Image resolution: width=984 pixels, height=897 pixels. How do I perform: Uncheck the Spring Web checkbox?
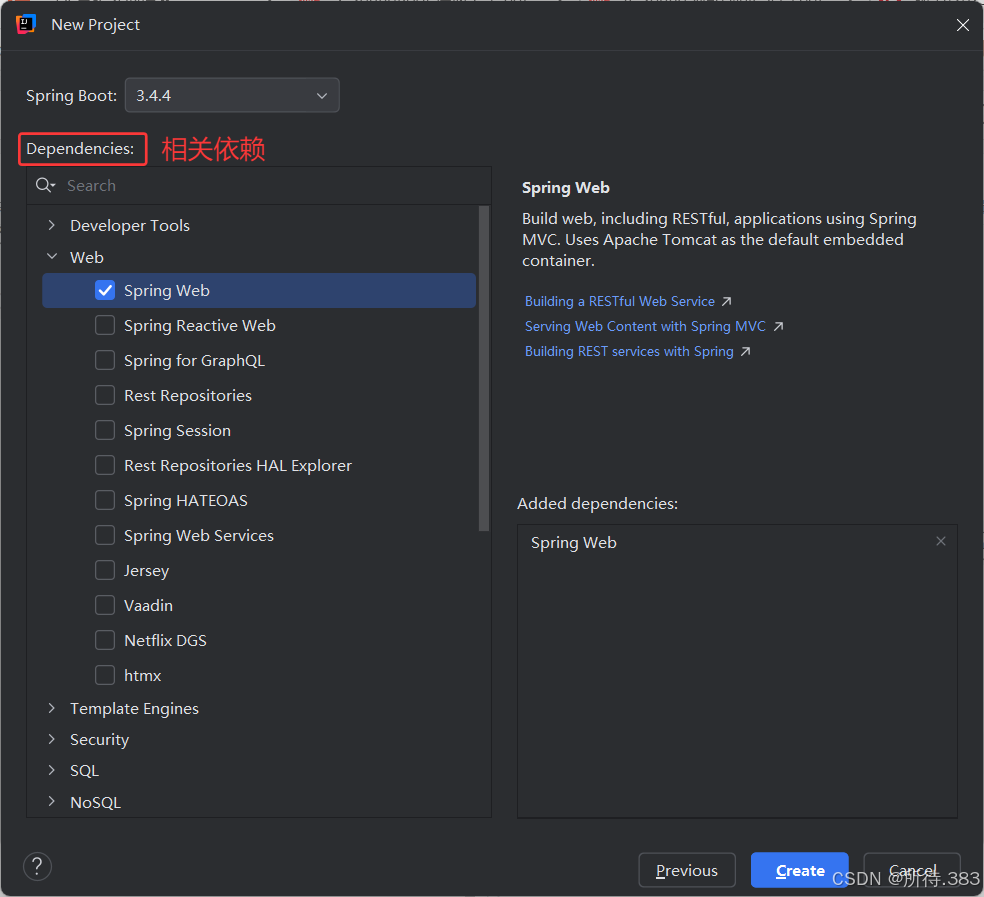tap(105, 290)
